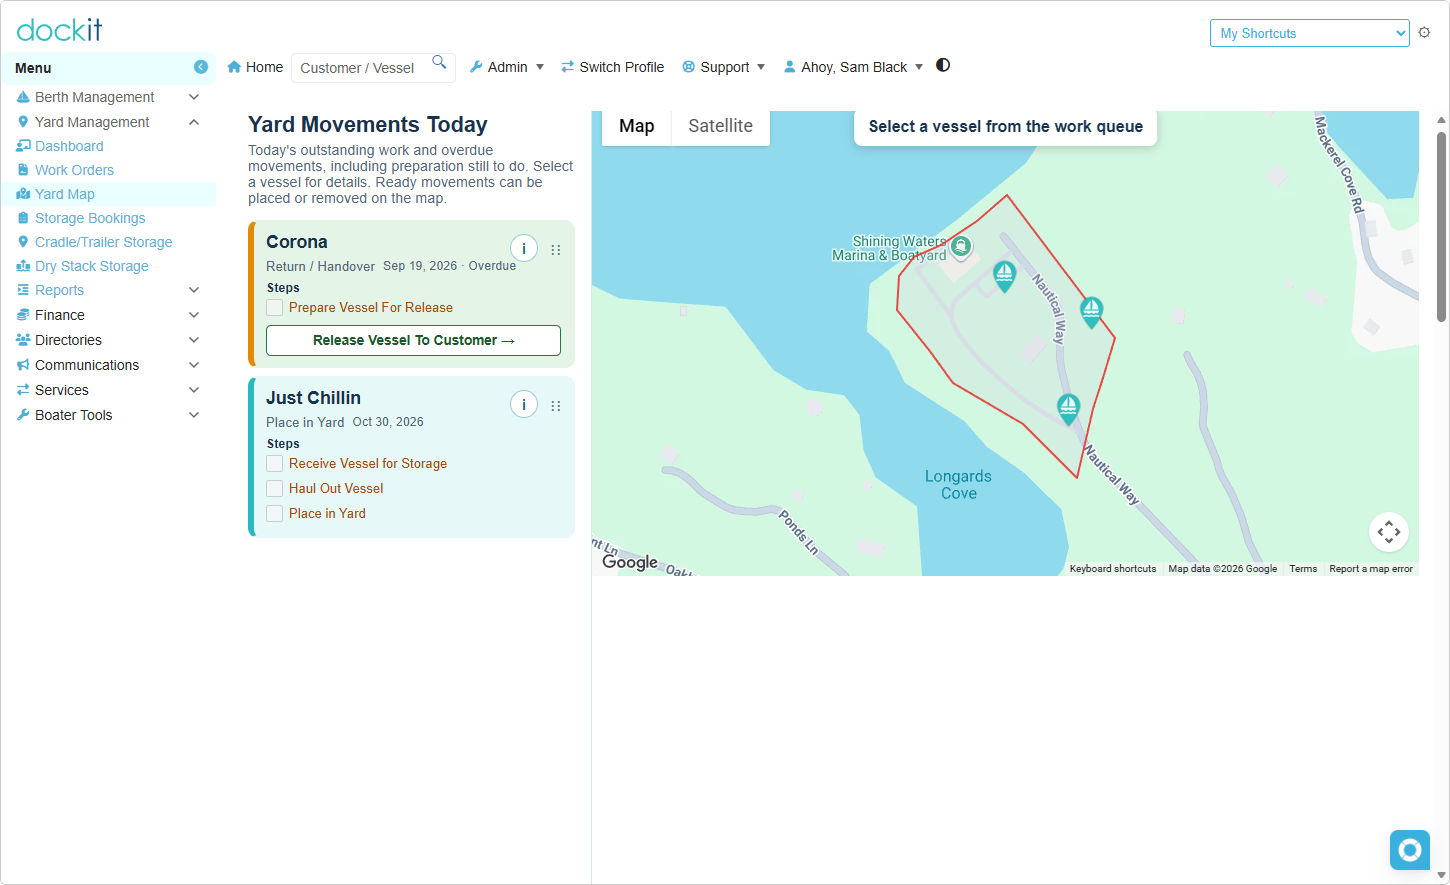This screenshot has width=1450, height=885.
Task: Collapse Yard Management section
Action: (108, 122)
